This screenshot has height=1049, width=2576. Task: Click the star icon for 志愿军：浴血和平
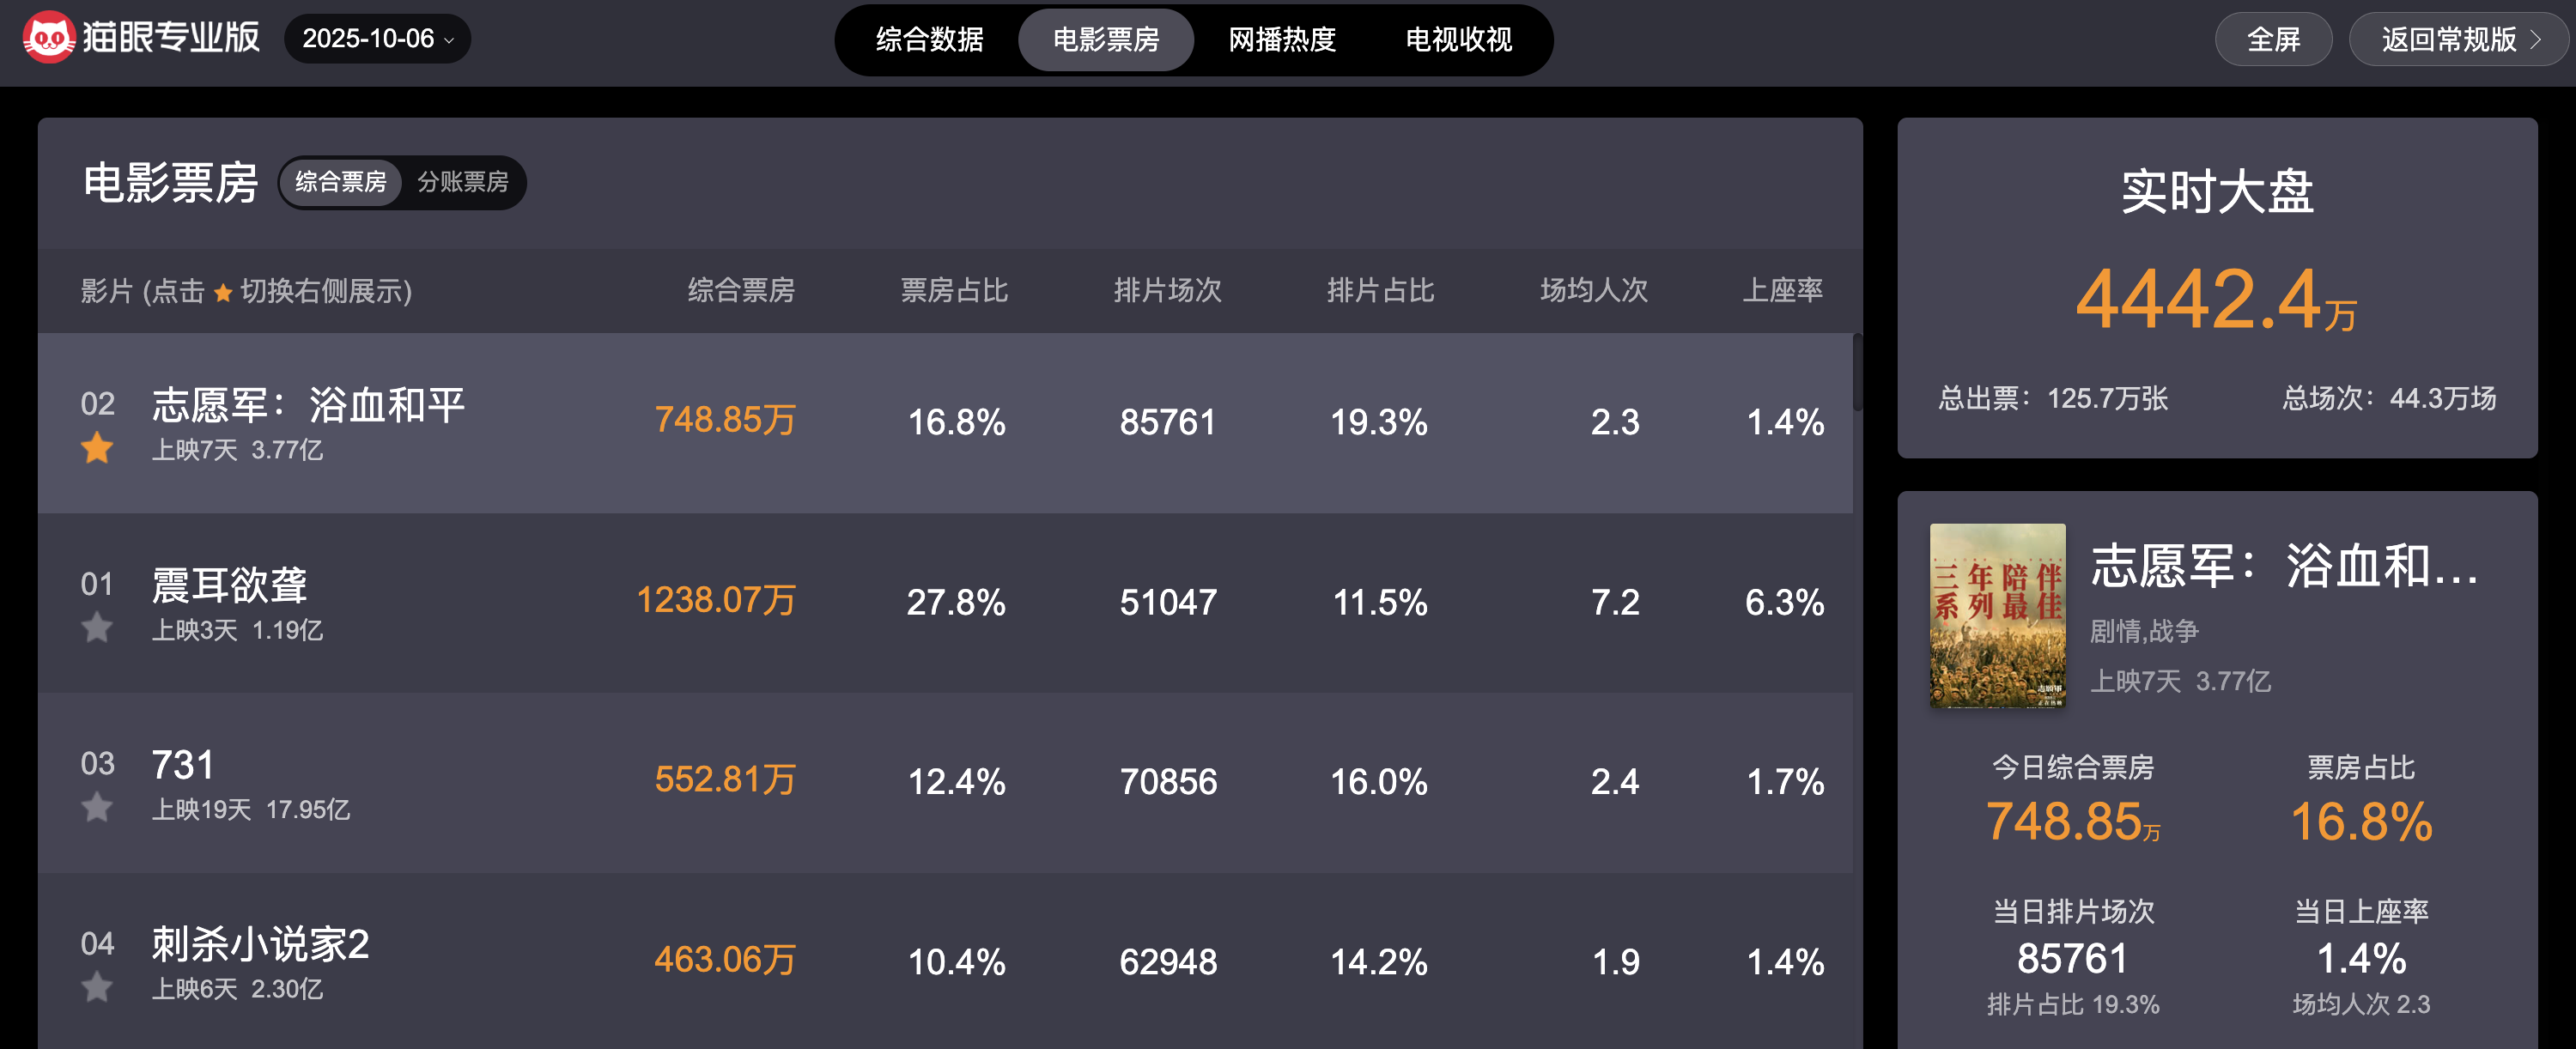(97, 448)
